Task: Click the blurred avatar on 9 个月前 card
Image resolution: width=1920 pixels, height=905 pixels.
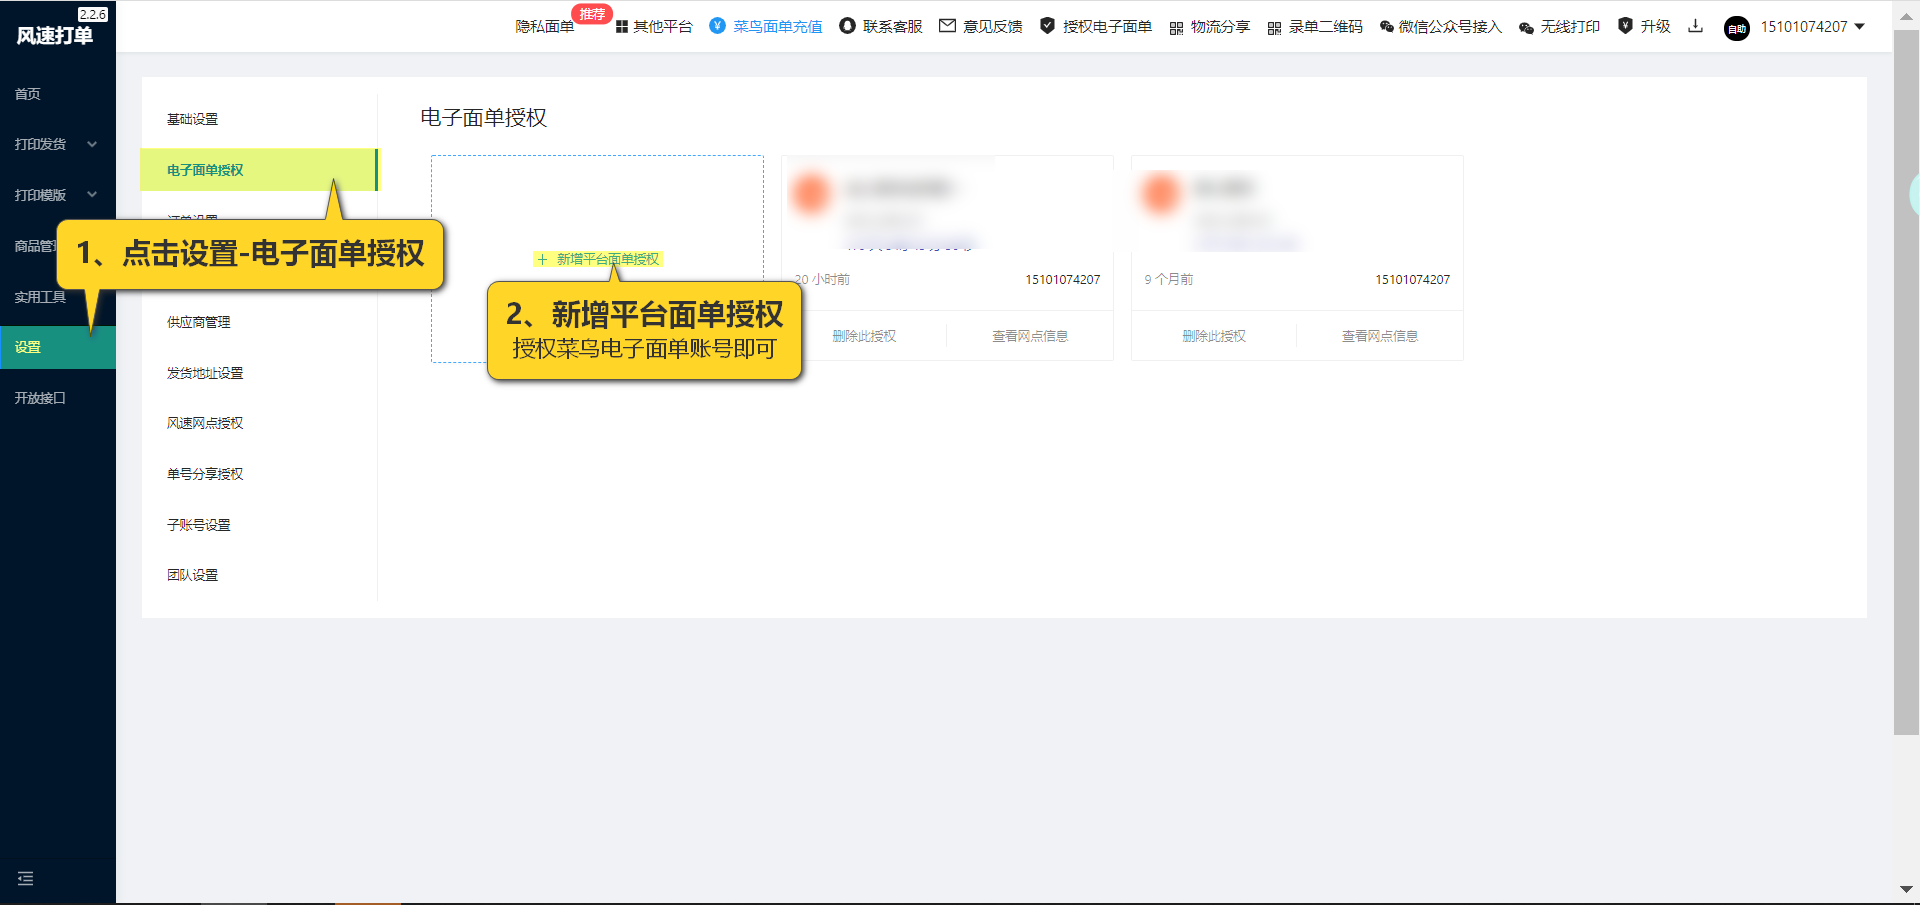Action: point(1161,192)
